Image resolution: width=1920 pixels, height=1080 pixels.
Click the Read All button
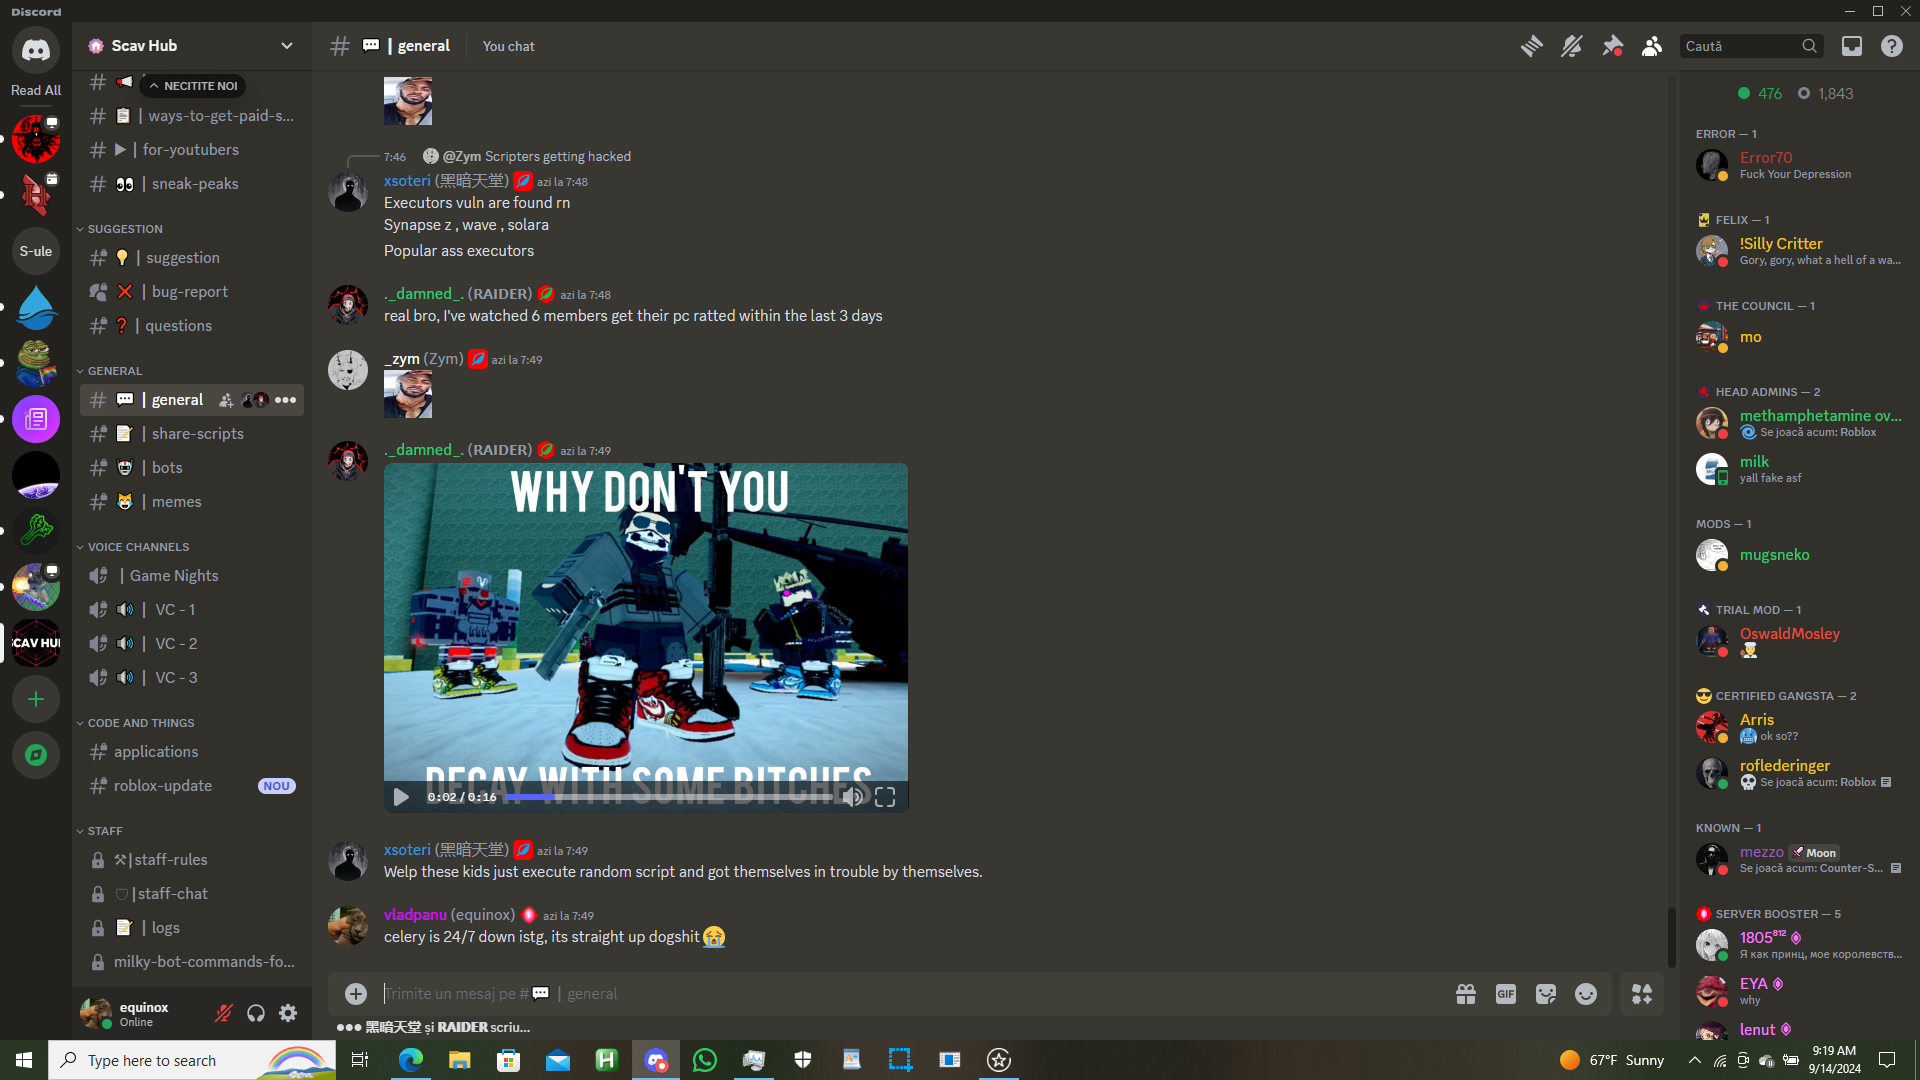pyautogui.click(x=36, y=90)
